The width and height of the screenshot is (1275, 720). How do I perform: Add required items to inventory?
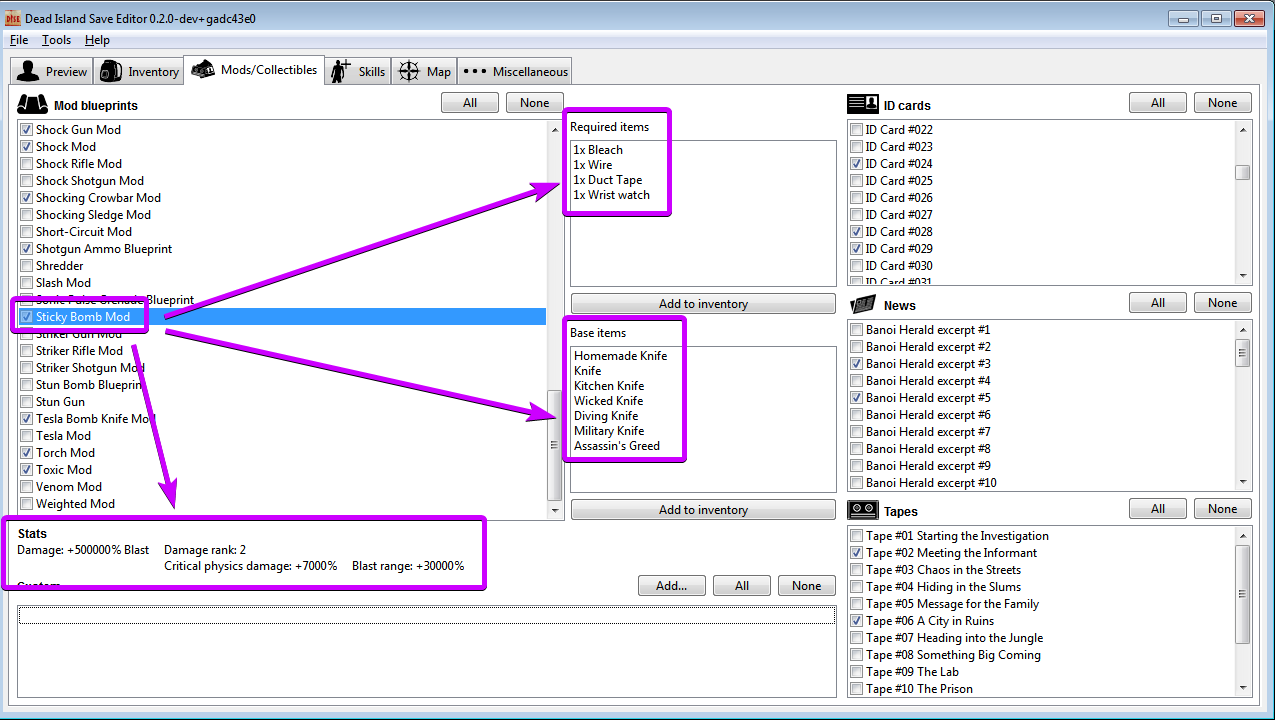click(x=703, y=304)
